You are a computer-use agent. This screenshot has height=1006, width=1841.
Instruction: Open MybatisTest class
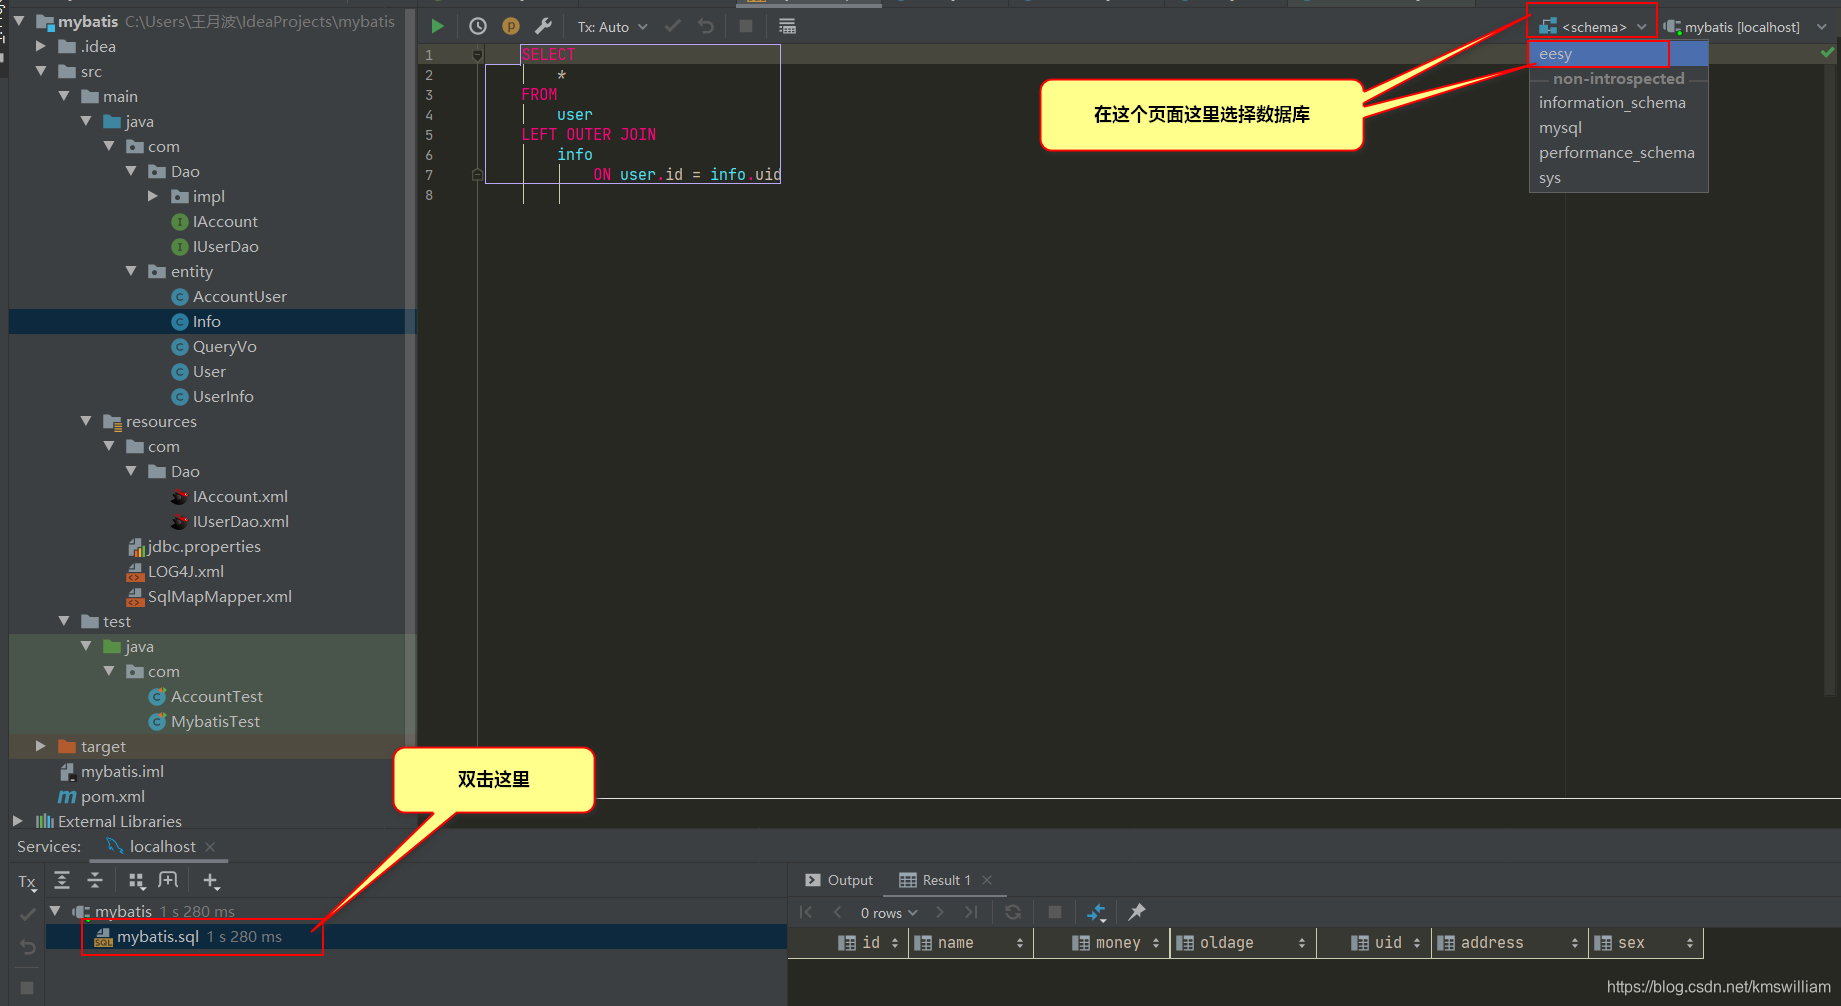[204, 722]
